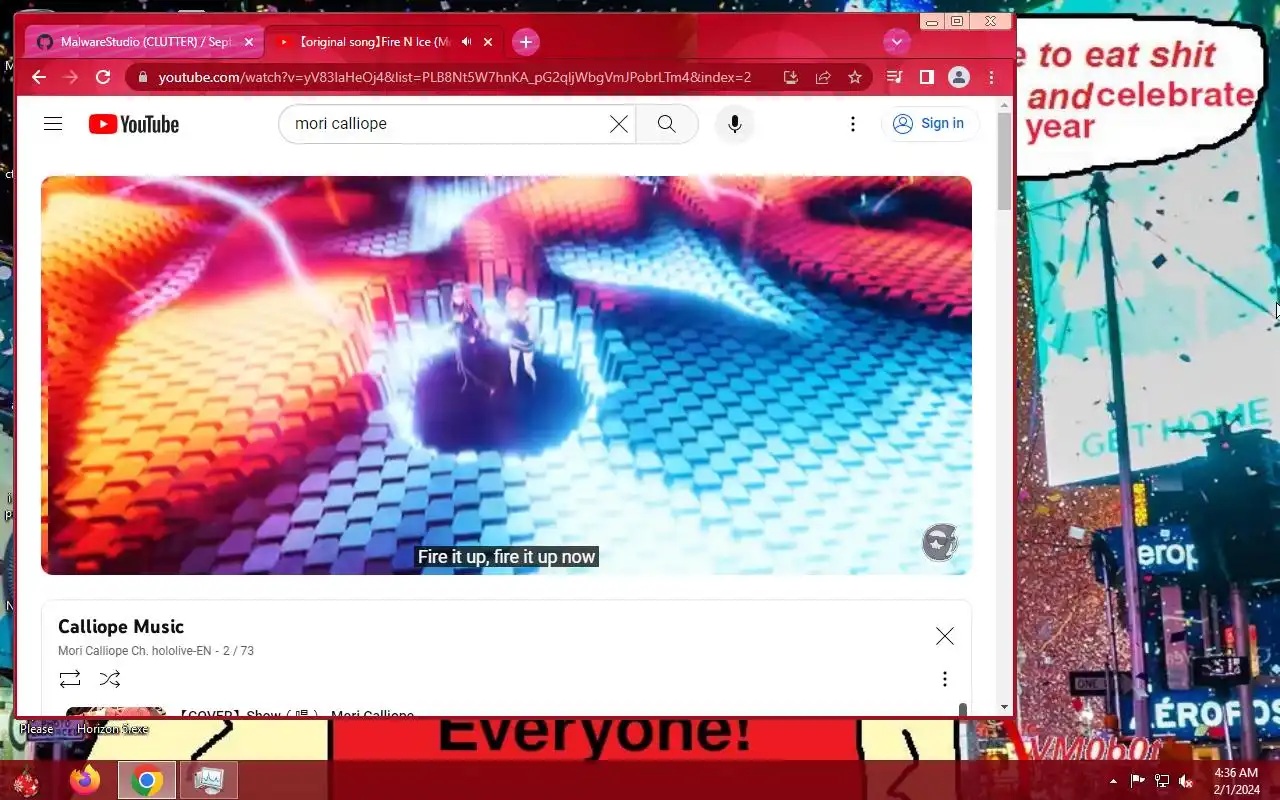The width and height of the screenshot is (1280, 800).
Task: Start voice search with the microphone icon
Action: (735, 124)
